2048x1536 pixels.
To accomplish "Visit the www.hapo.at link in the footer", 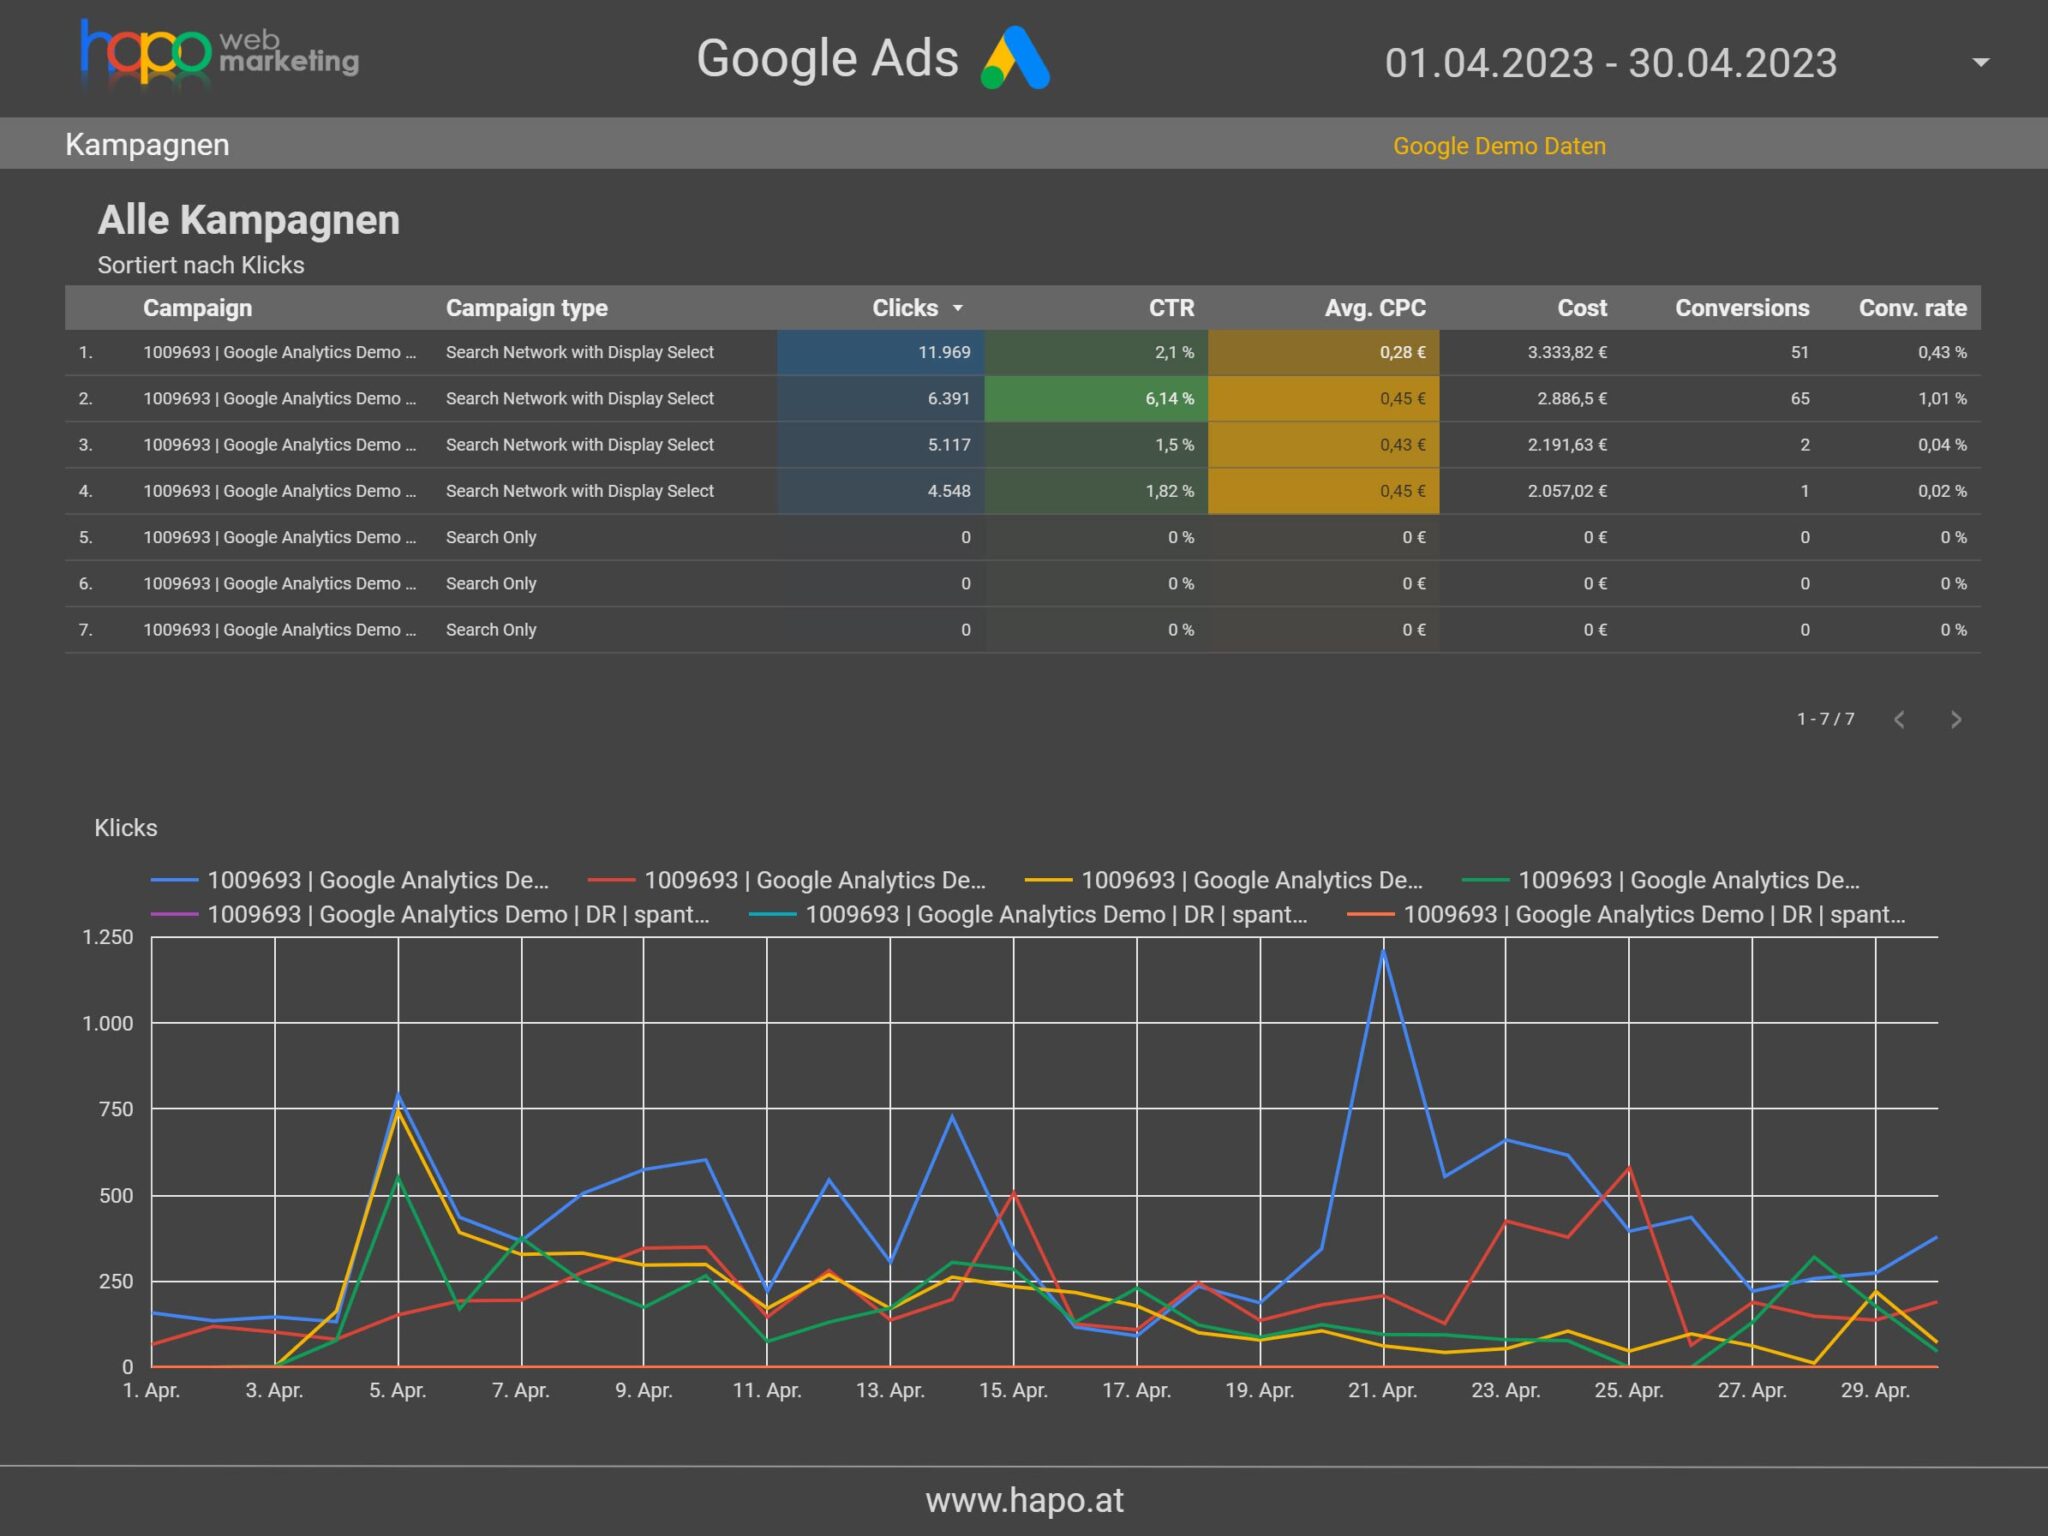I will click(1024, 1499).
